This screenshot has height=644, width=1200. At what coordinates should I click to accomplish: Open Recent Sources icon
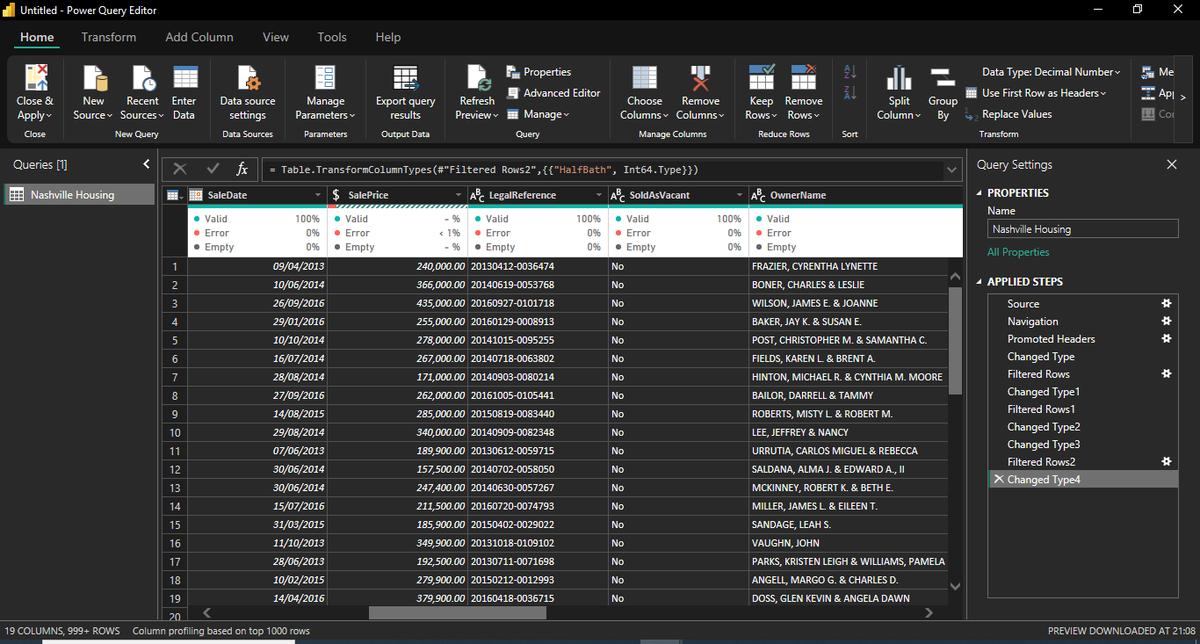pyautogui.click(x=143, y=78)
